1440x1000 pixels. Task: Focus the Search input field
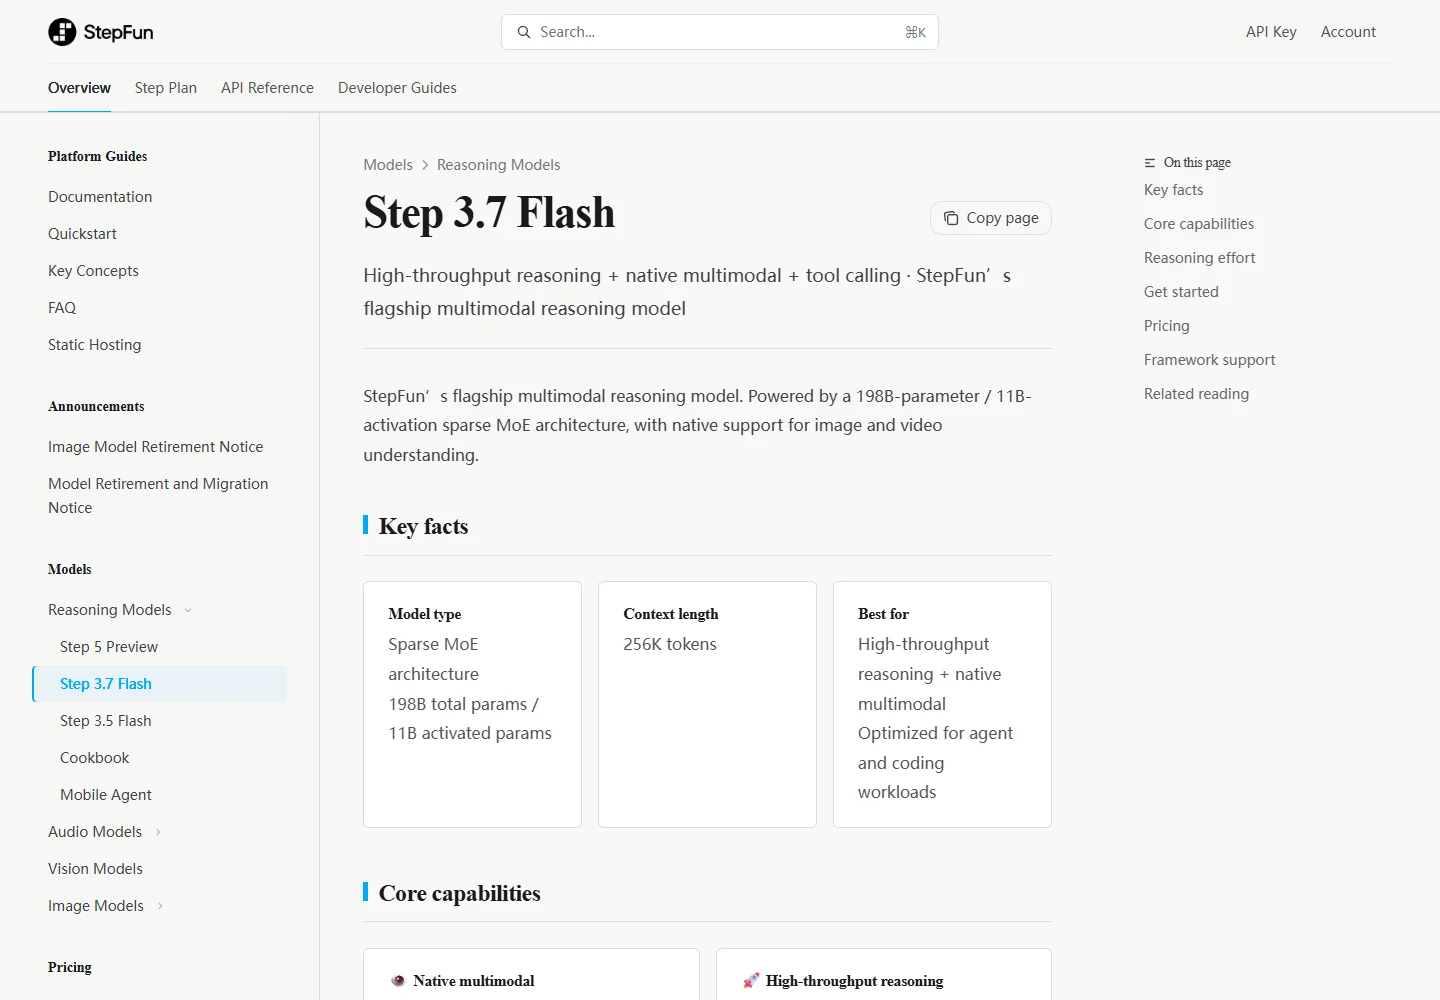click(x=720, y=32)
